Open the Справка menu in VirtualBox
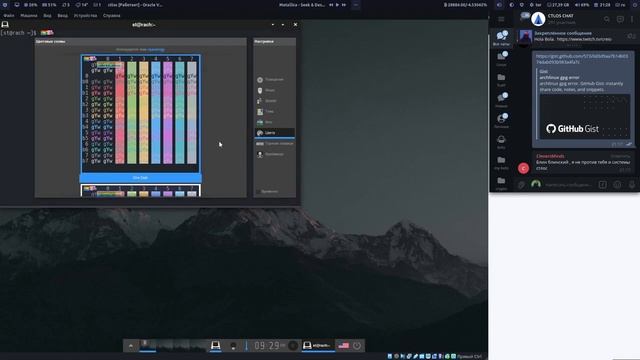640x360 pixels. pos(111,16)
